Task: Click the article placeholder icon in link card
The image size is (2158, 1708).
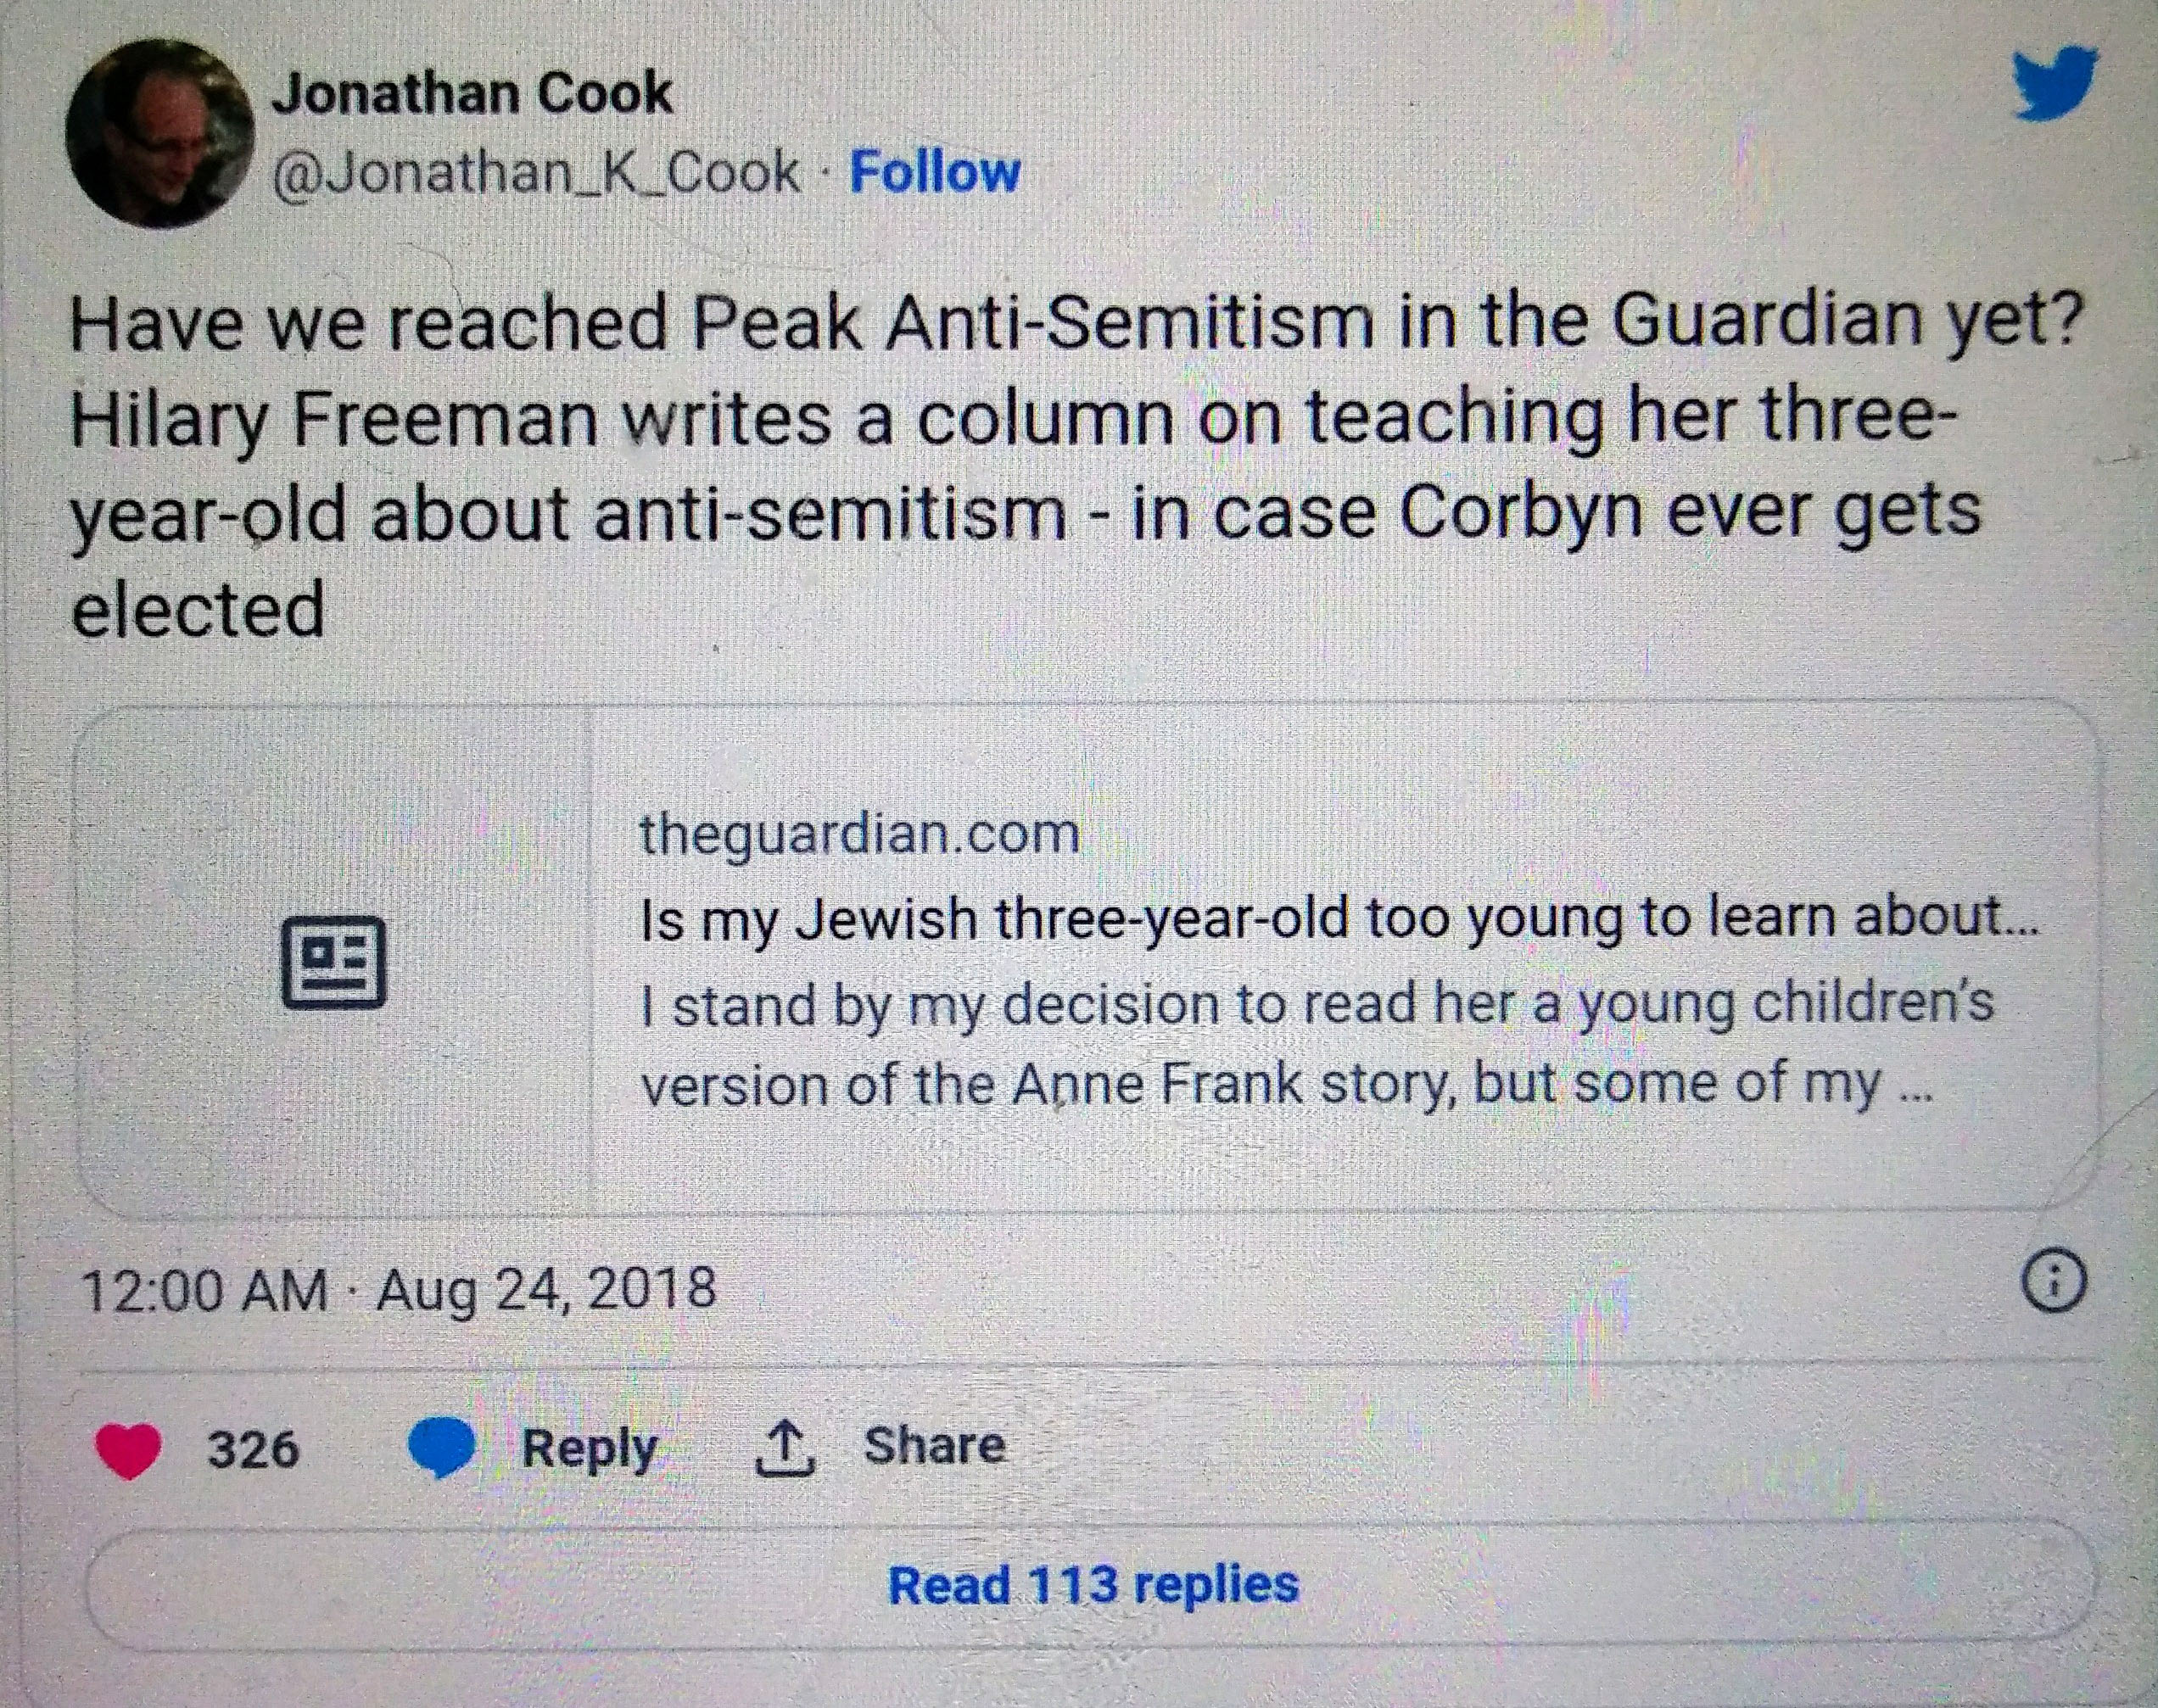Action: [333, 960]
